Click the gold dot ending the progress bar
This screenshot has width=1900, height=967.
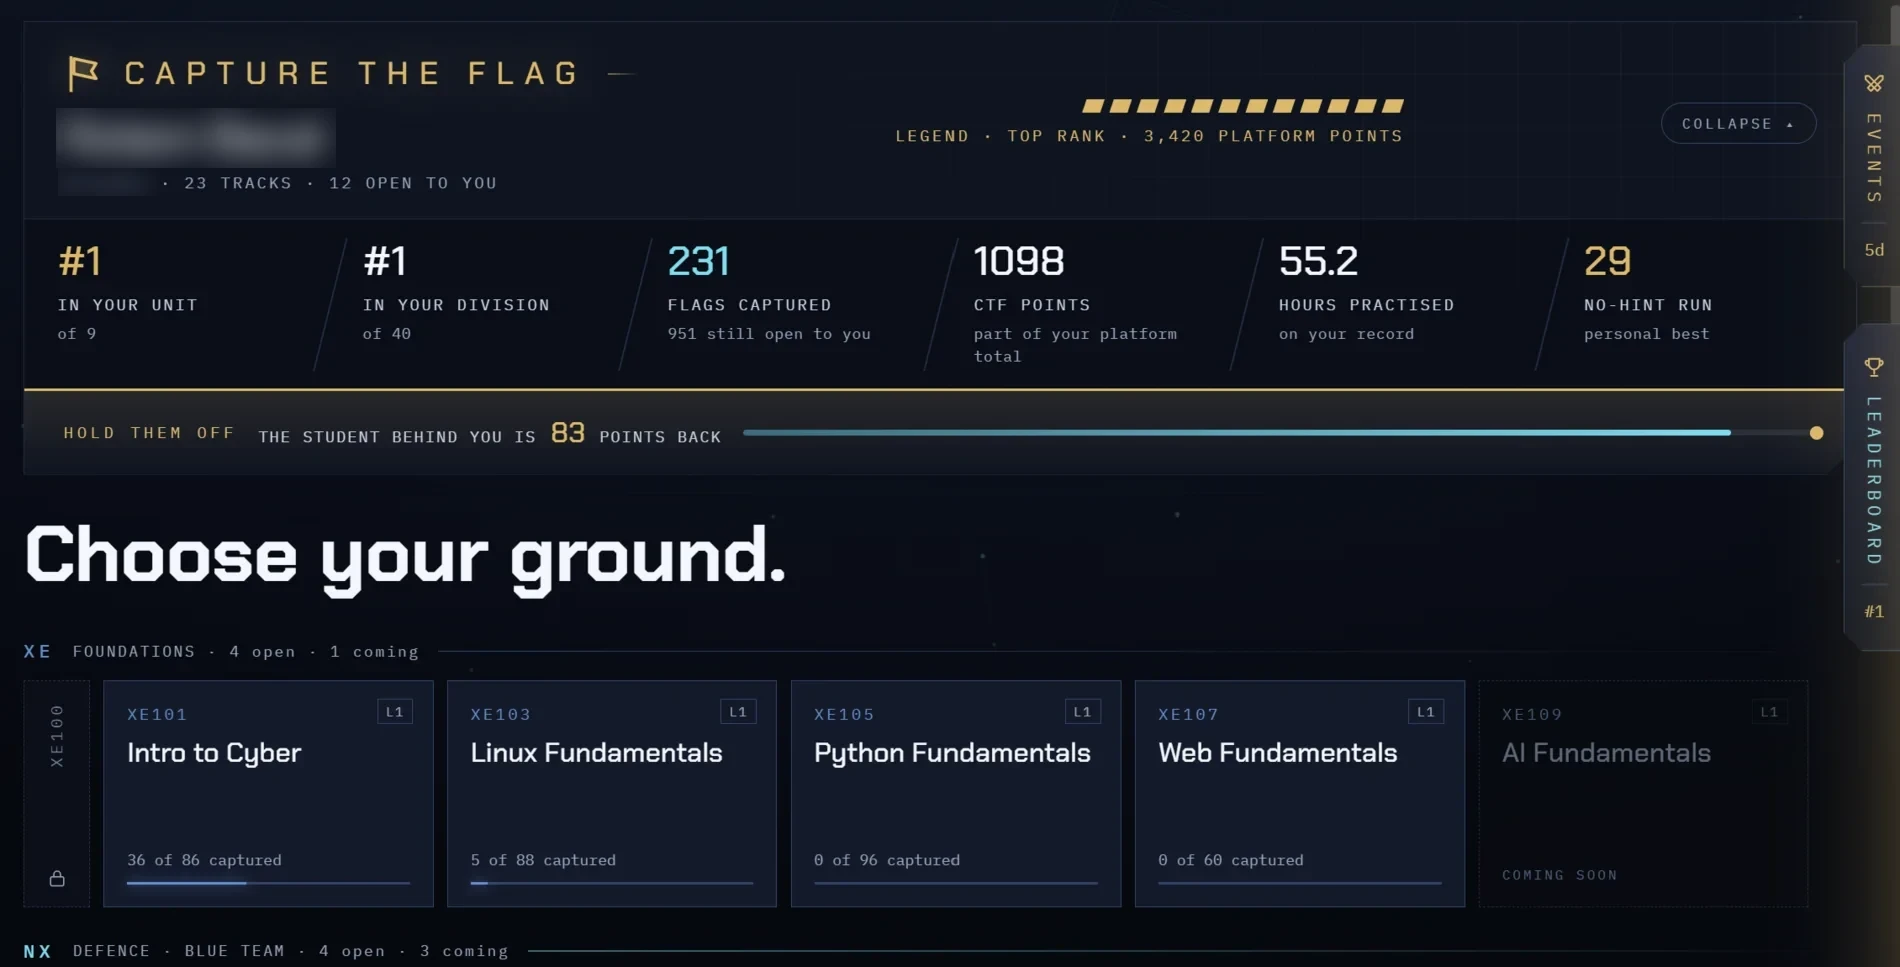[1816, 433]
